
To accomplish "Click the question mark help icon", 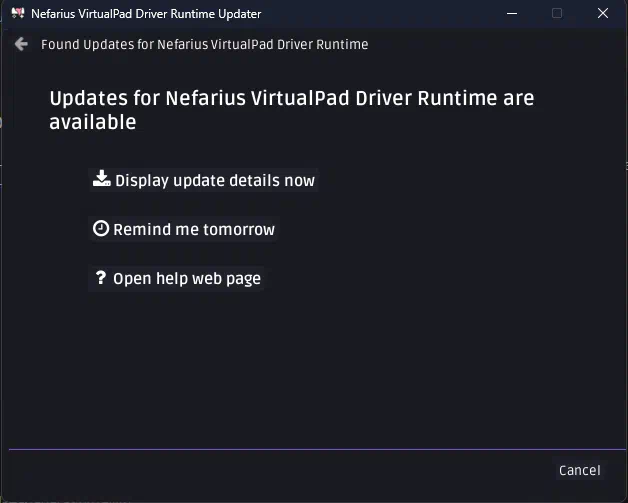I will pyautogui.click(x=101, y=278).
